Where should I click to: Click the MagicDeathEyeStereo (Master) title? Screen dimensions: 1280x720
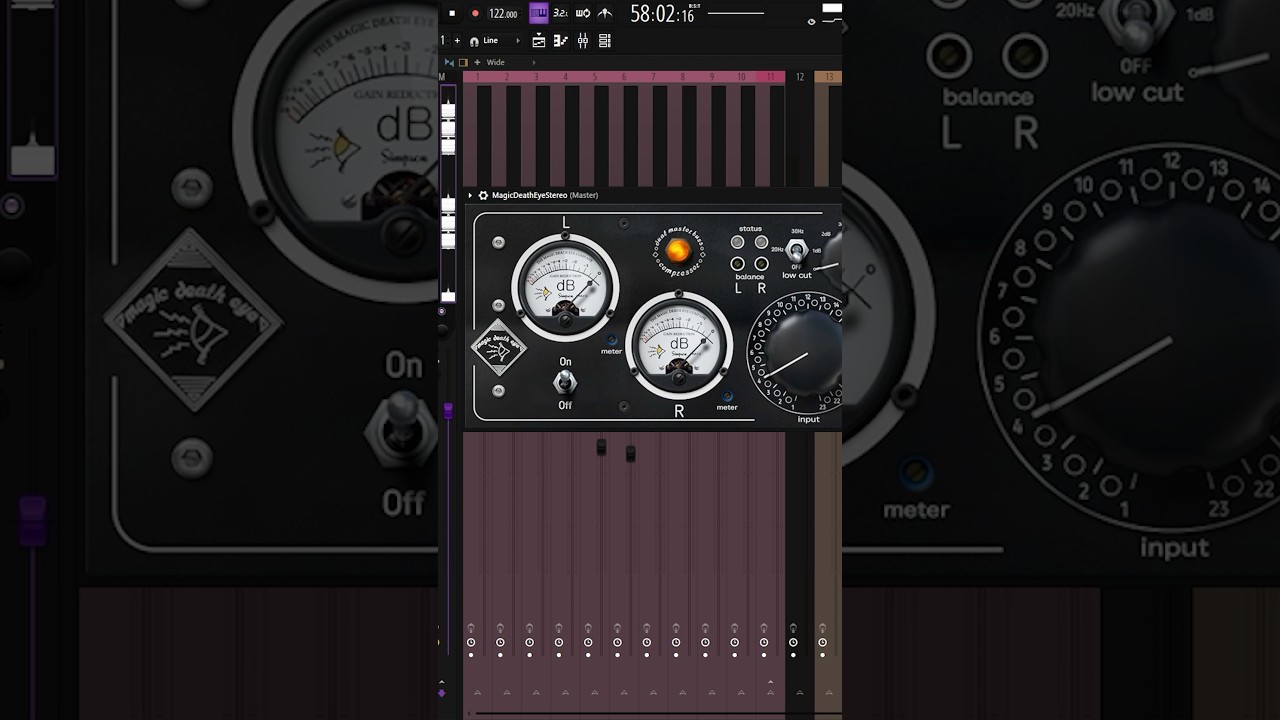[x=545, y=196]
